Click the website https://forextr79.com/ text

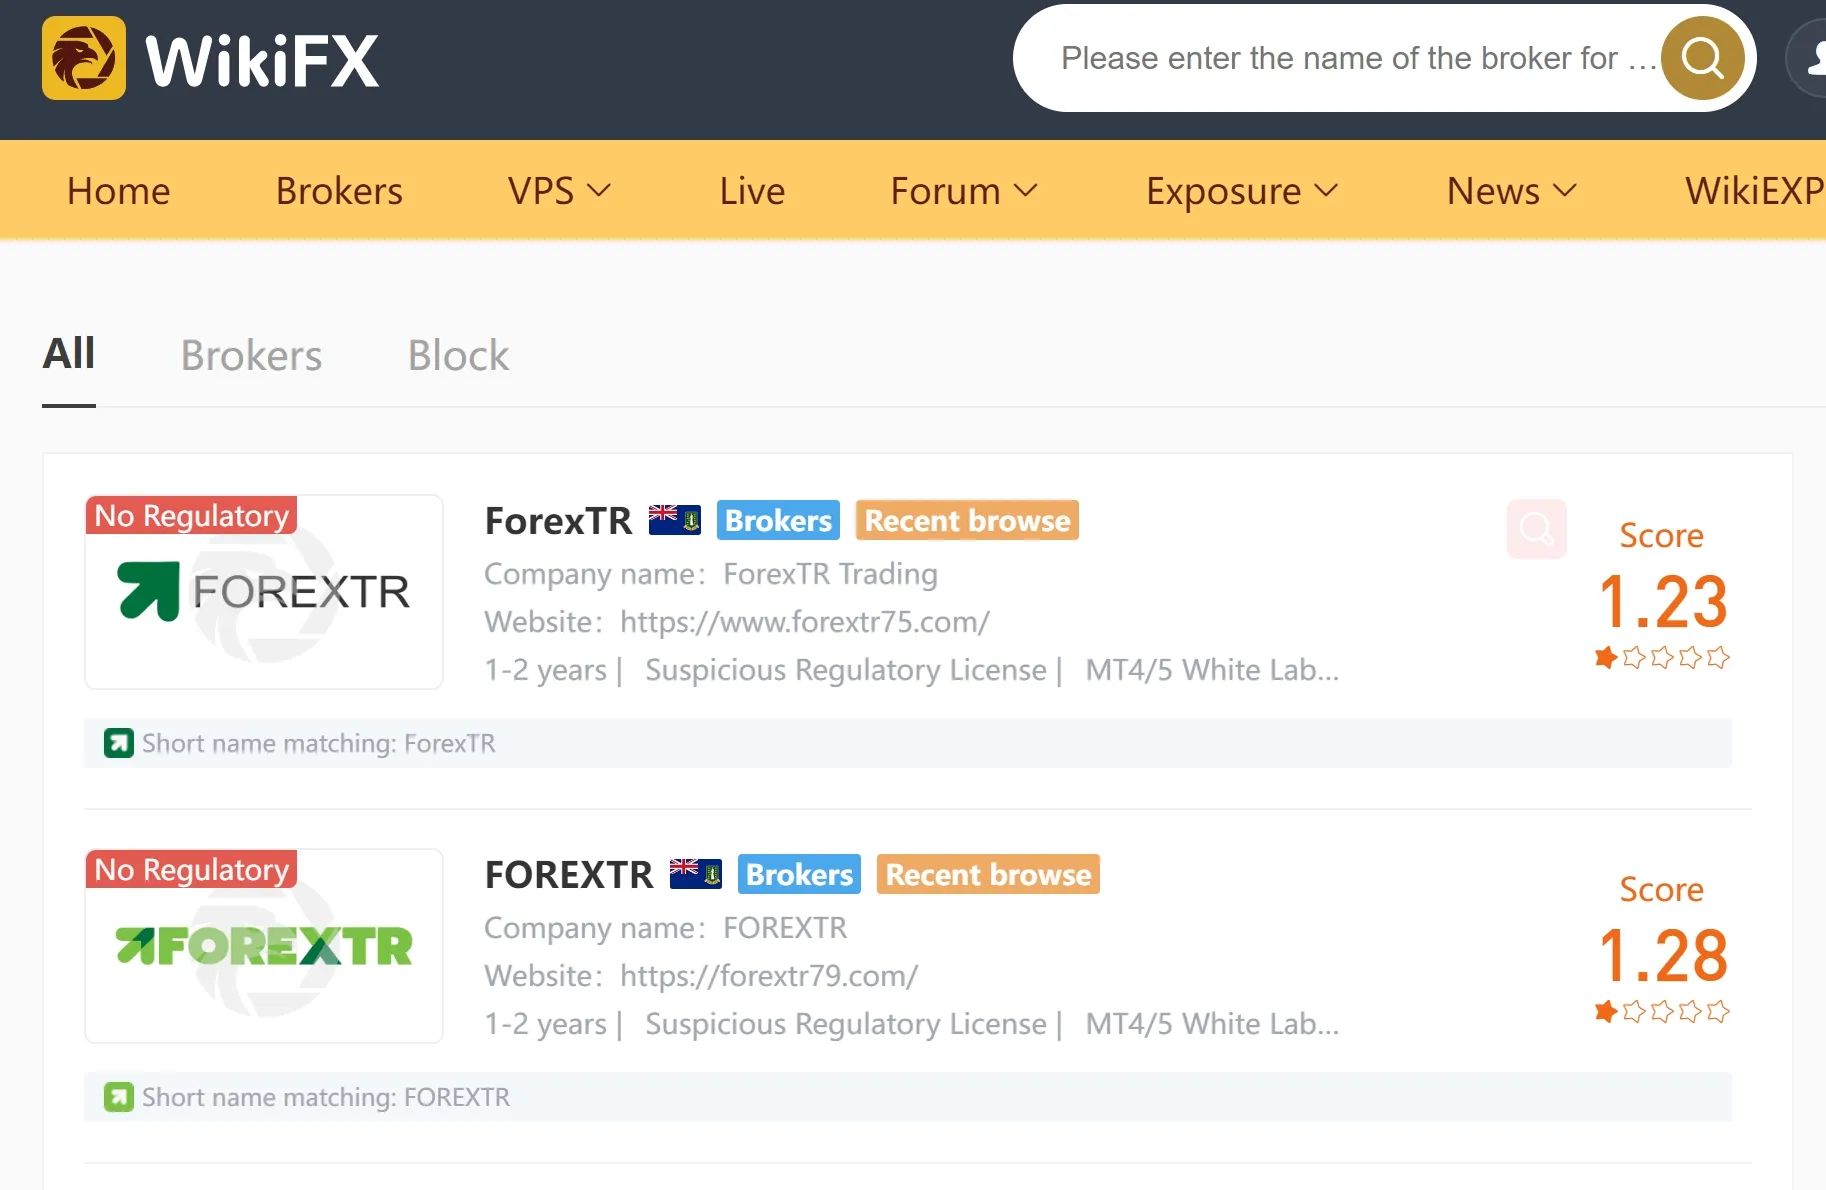pyautogui.click(x=769, y=976)
